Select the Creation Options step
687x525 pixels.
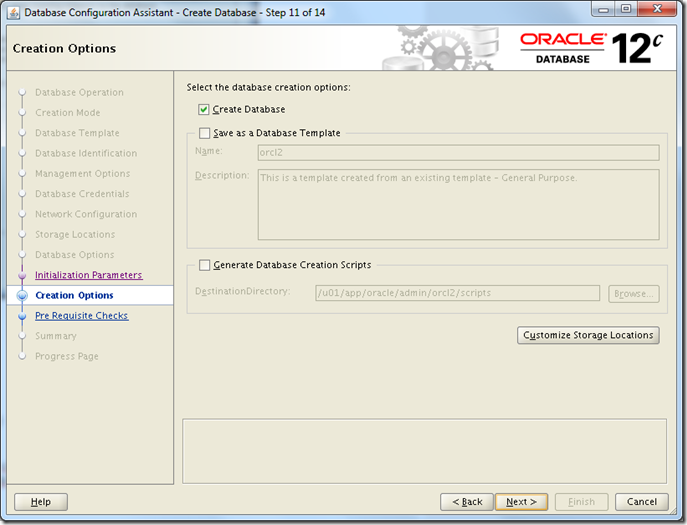(74, 295)
